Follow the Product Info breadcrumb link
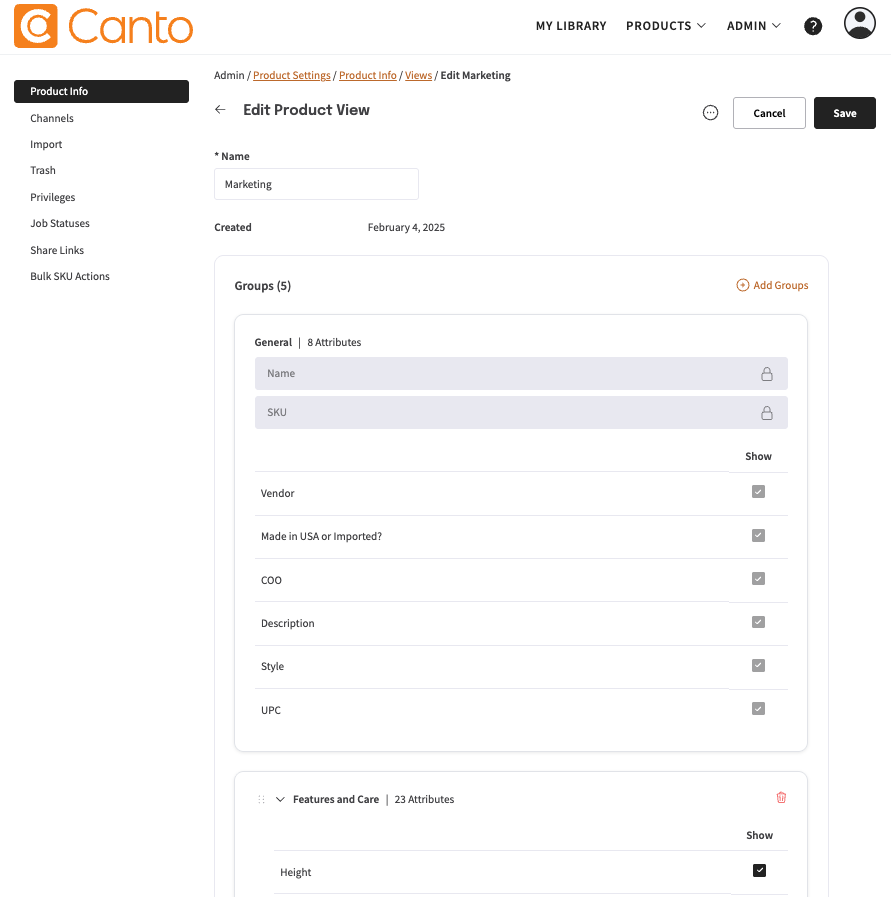 368,76
